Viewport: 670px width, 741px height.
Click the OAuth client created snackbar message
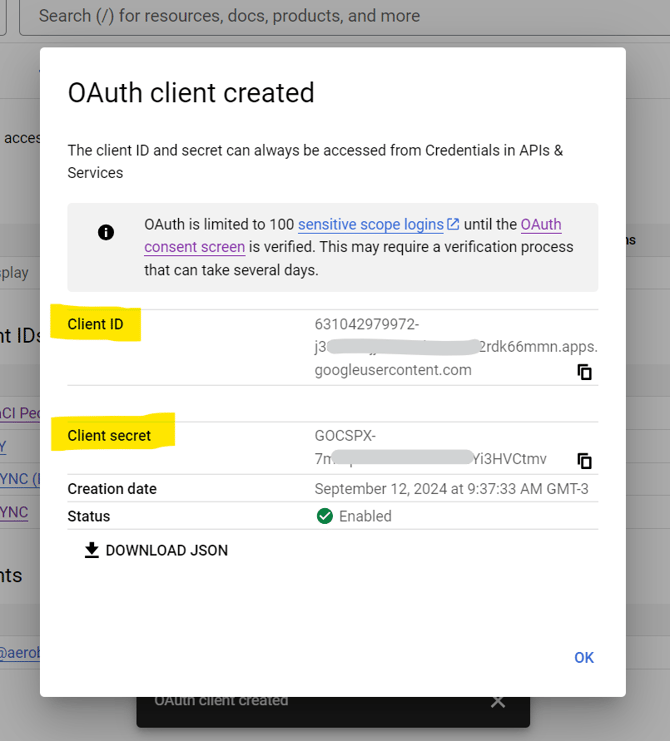[221, 701]
